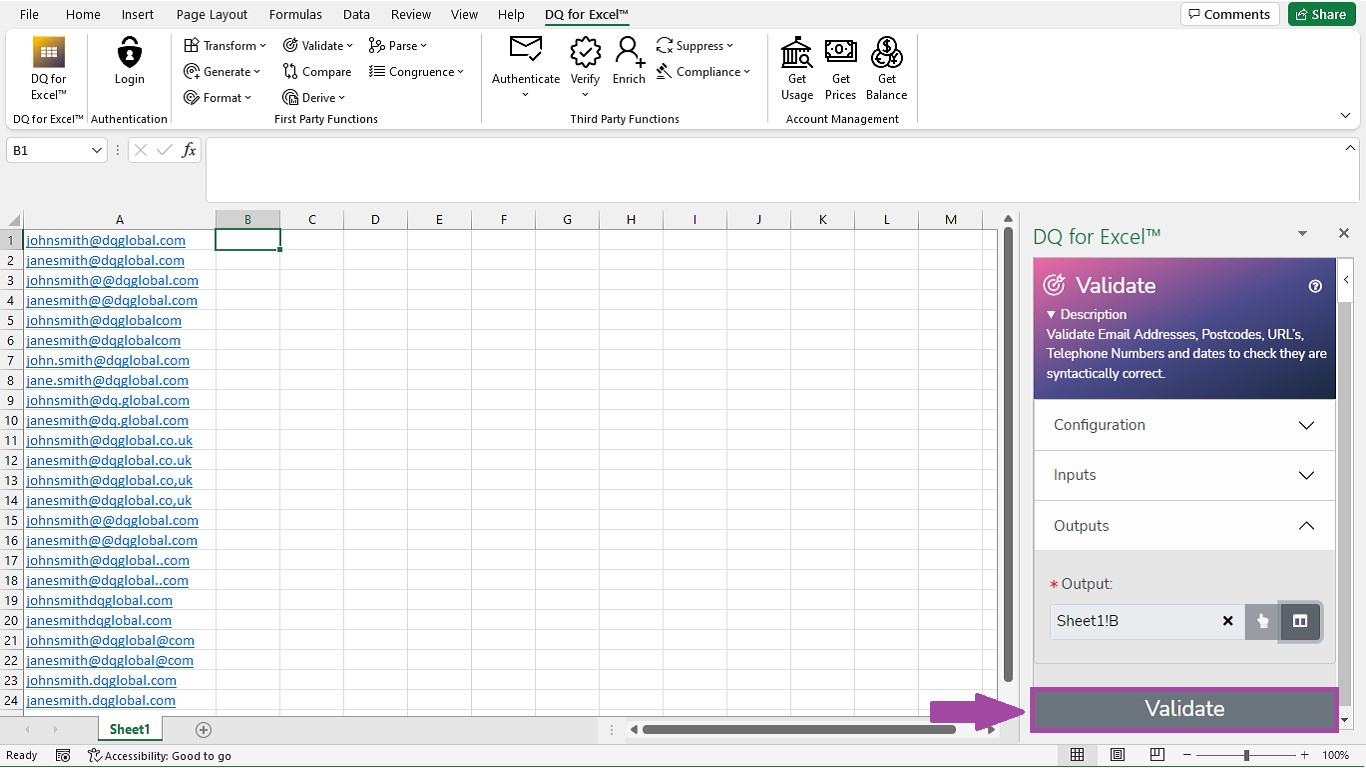1366x768 pixels.
Task: Run the Validate button in pane
Action: 1184,709
